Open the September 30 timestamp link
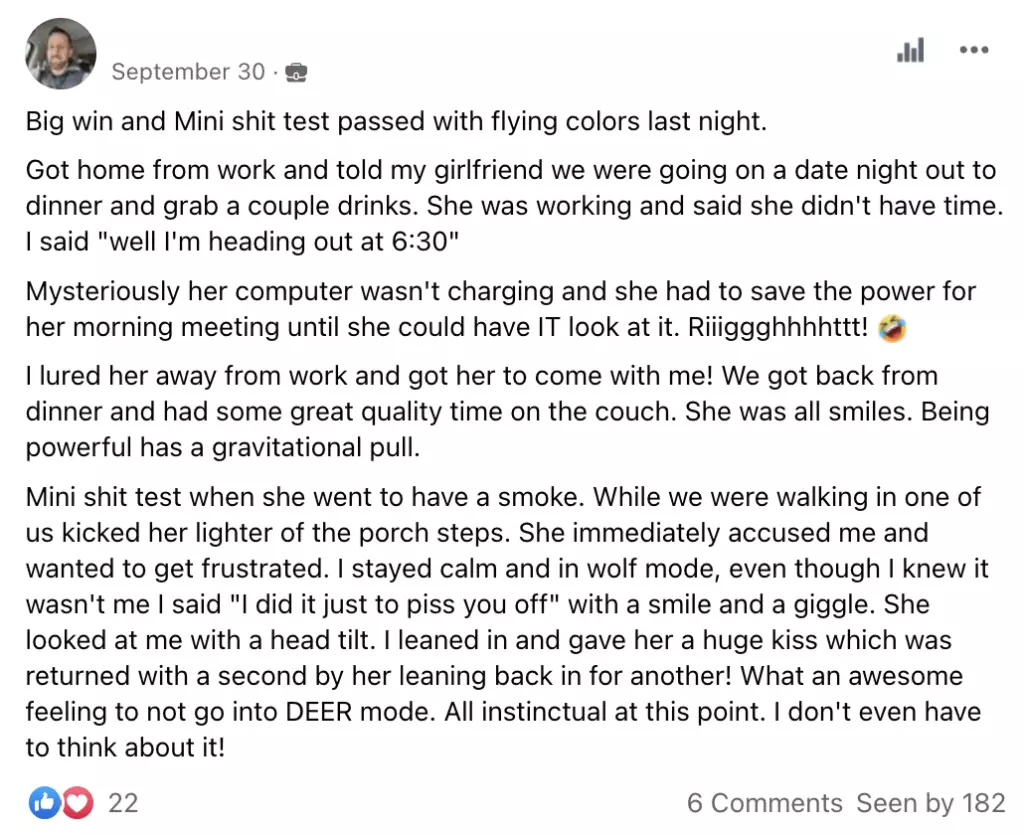The width and height of the screenshot is (1024, 835). click(x=188, y=72)
